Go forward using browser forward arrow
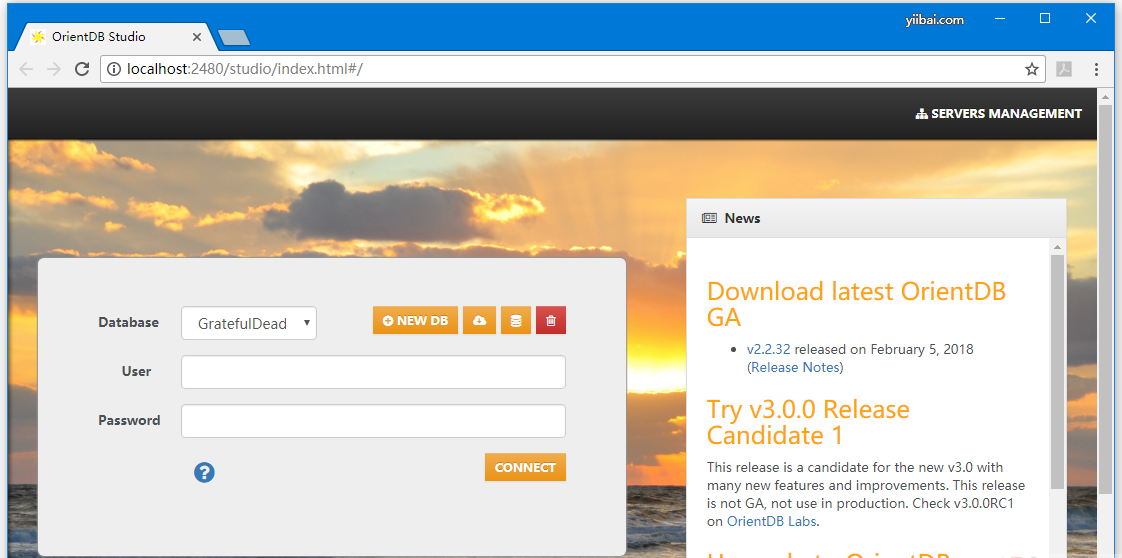 click(54, 69)
